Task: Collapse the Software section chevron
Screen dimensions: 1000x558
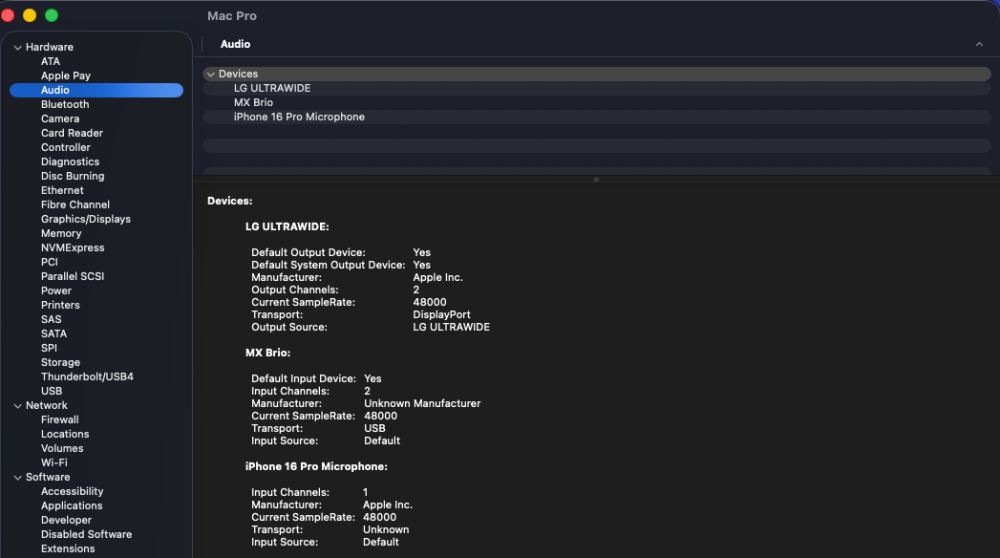Action: 18,477
